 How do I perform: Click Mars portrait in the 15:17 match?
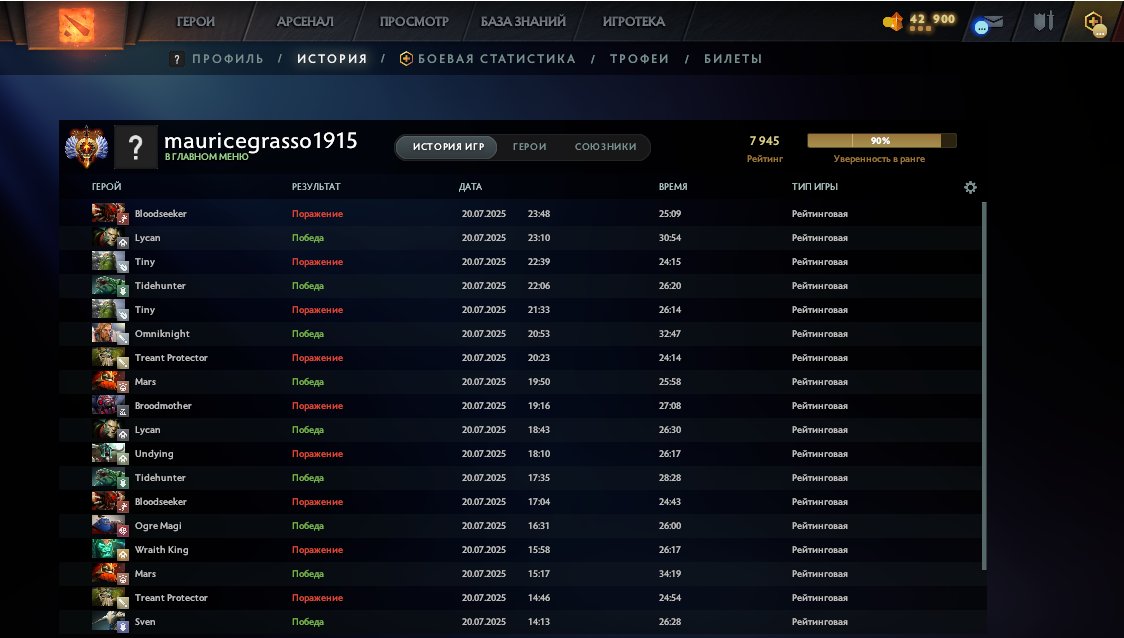[110, 574]
